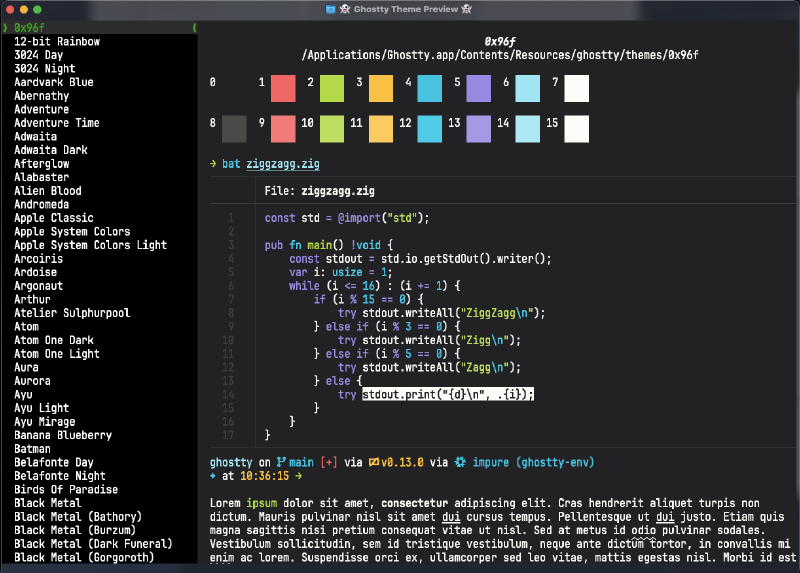The image size is (800, 573).
Task: Choose the Aurora theme
Action: (x=32, y=381)
